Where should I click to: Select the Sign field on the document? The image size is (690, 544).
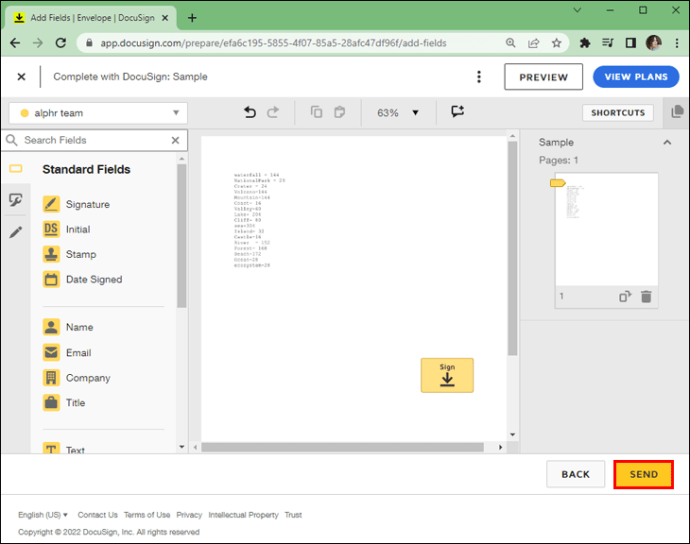pyautogui.click(x=447, y=375)
